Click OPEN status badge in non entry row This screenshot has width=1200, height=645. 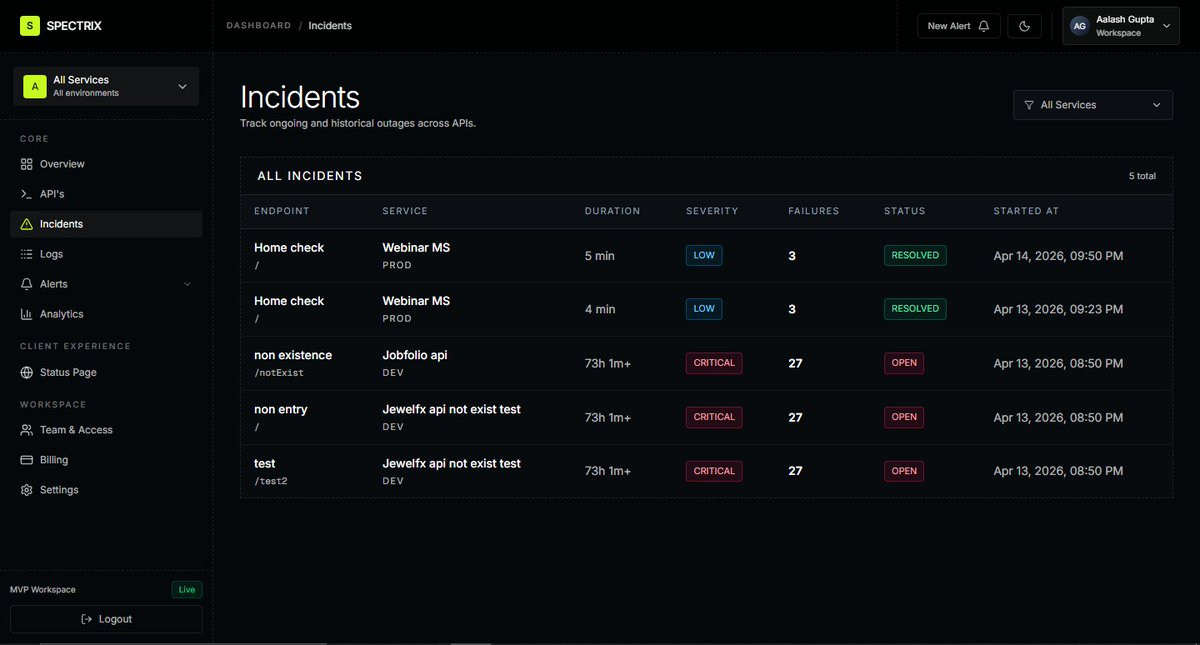click(x=904, y=417)
